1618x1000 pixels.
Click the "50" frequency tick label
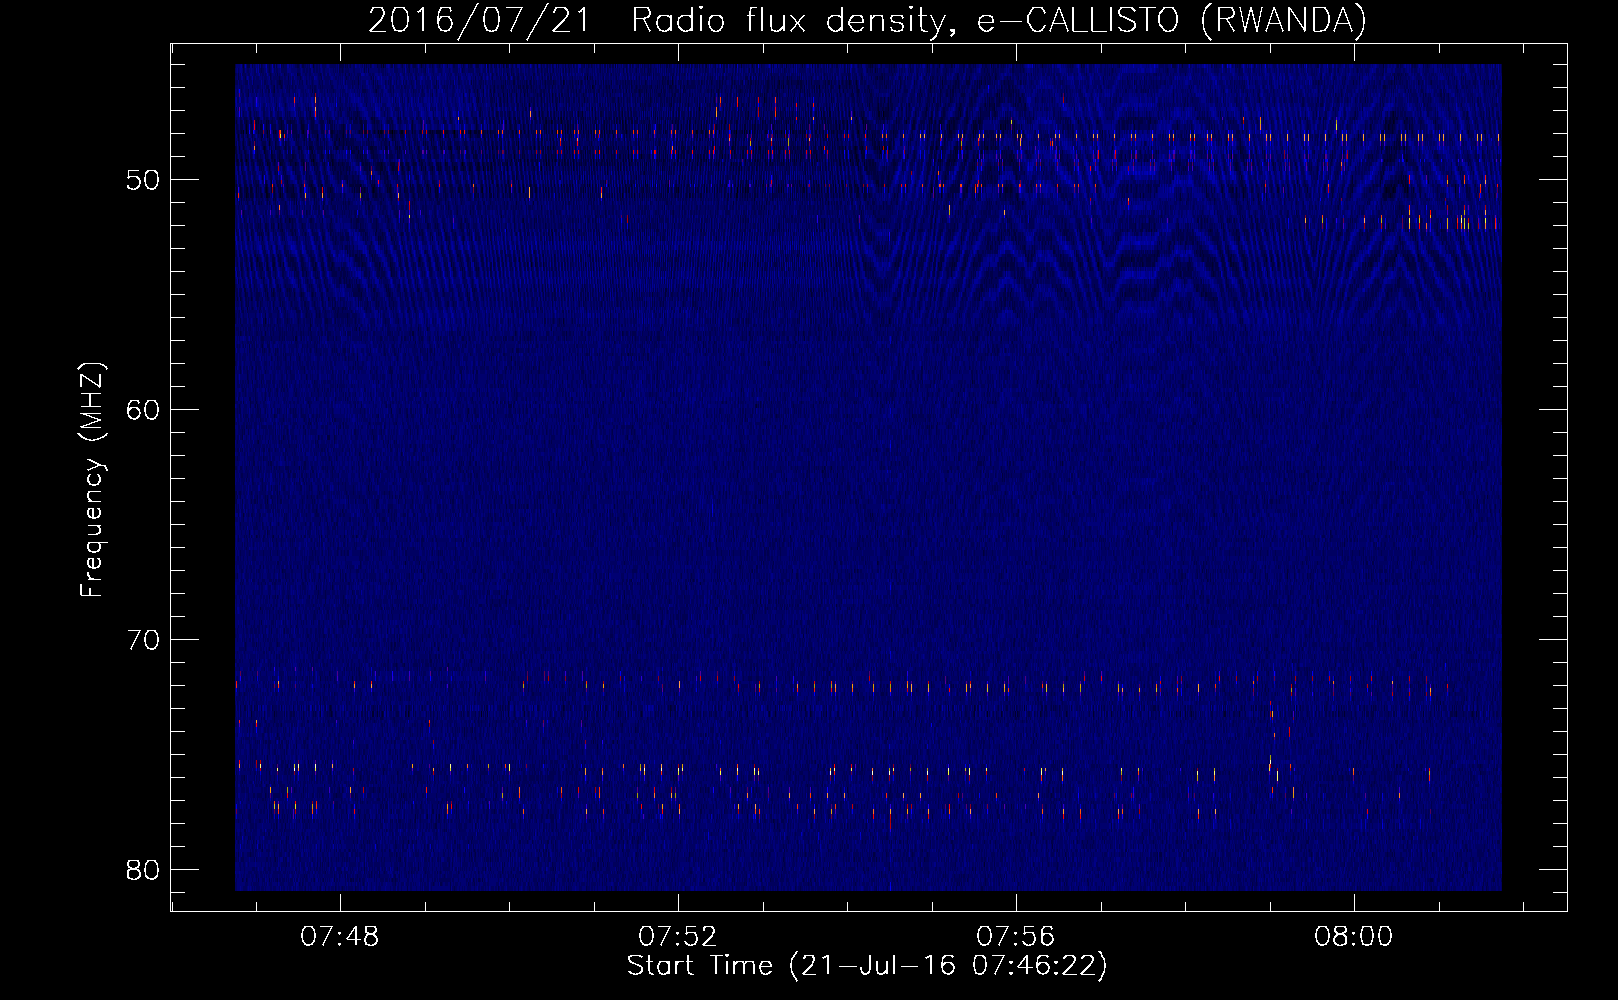coord(143,180)
